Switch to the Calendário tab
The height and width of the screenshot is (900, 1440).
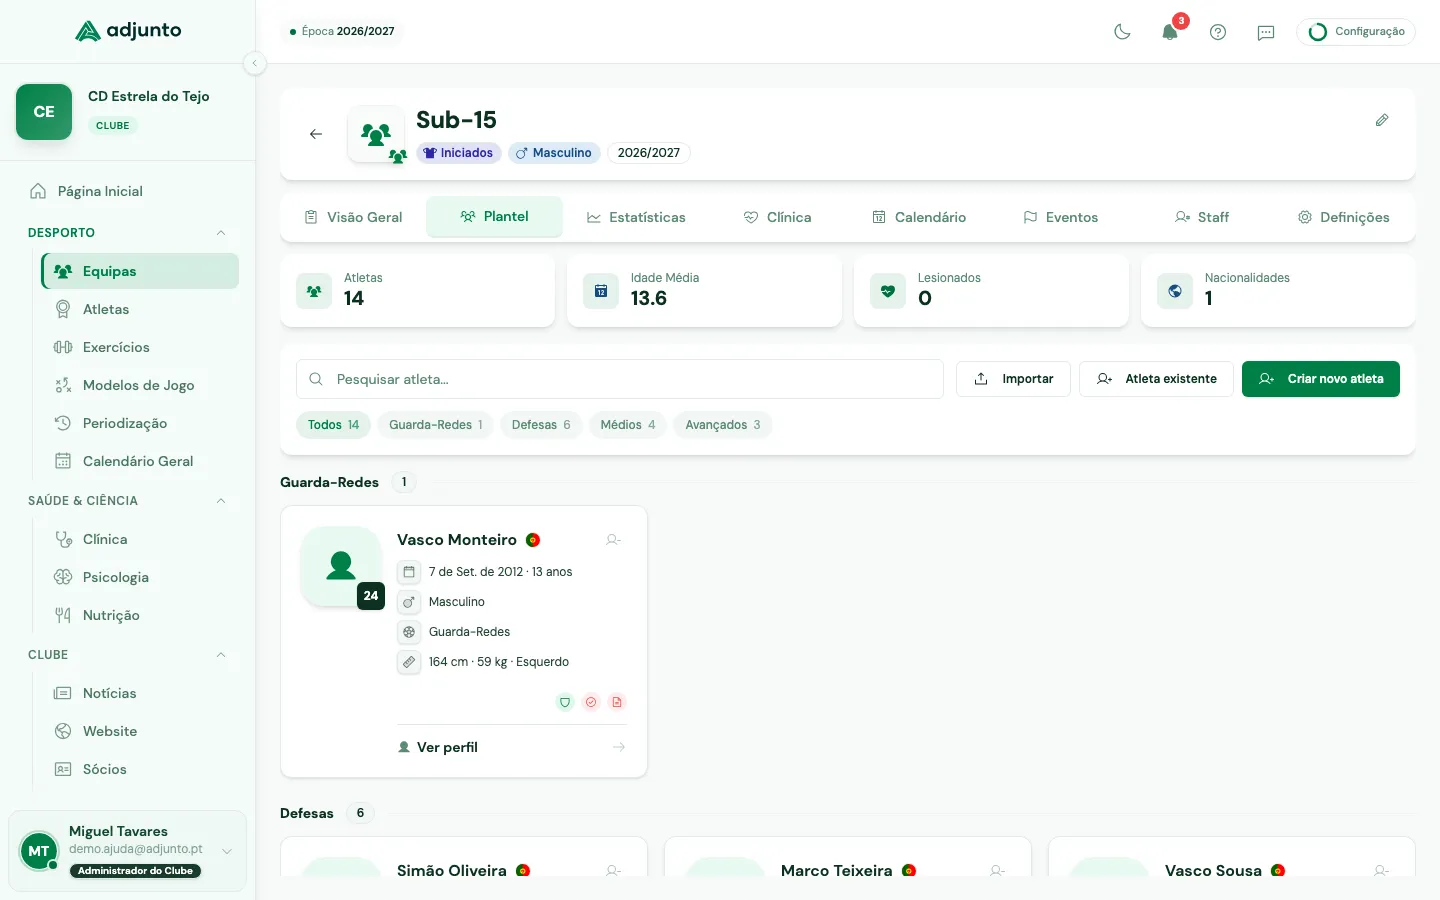coord(919,217)
